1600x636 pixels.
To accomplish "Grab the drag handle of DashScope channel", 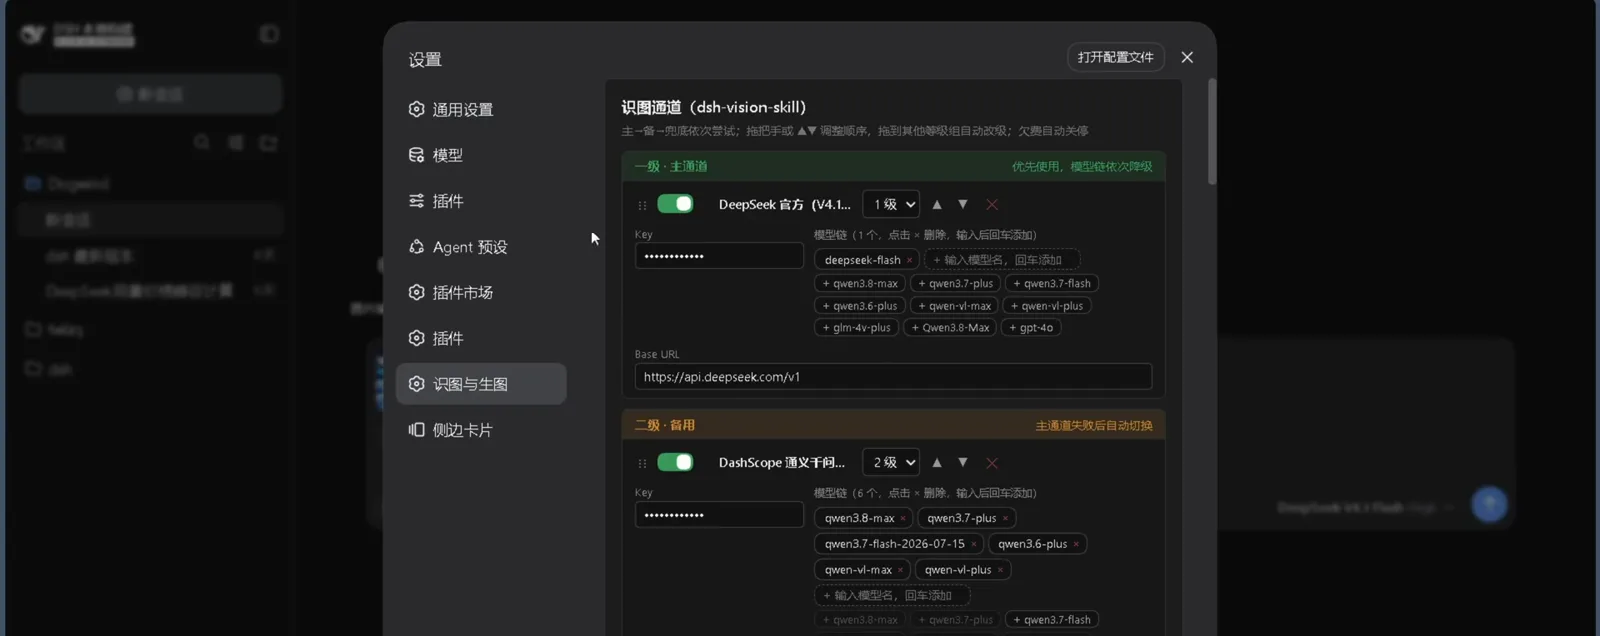I will [x=642, y=463].
